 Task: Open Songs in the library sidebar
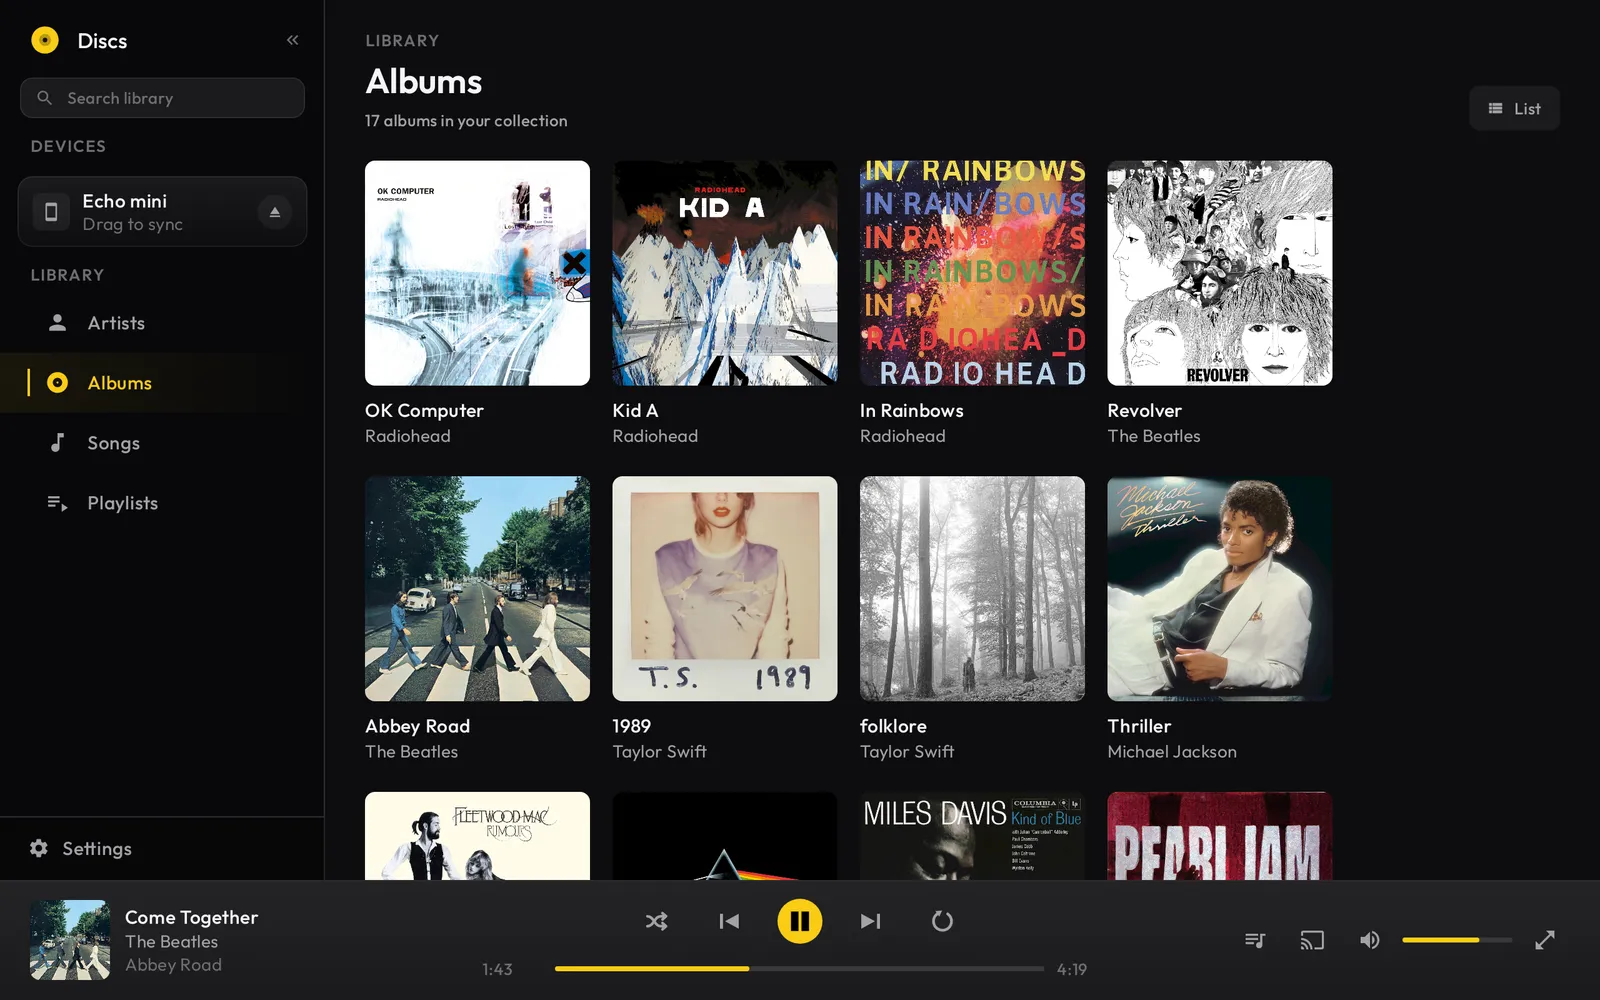click(162, 443)
